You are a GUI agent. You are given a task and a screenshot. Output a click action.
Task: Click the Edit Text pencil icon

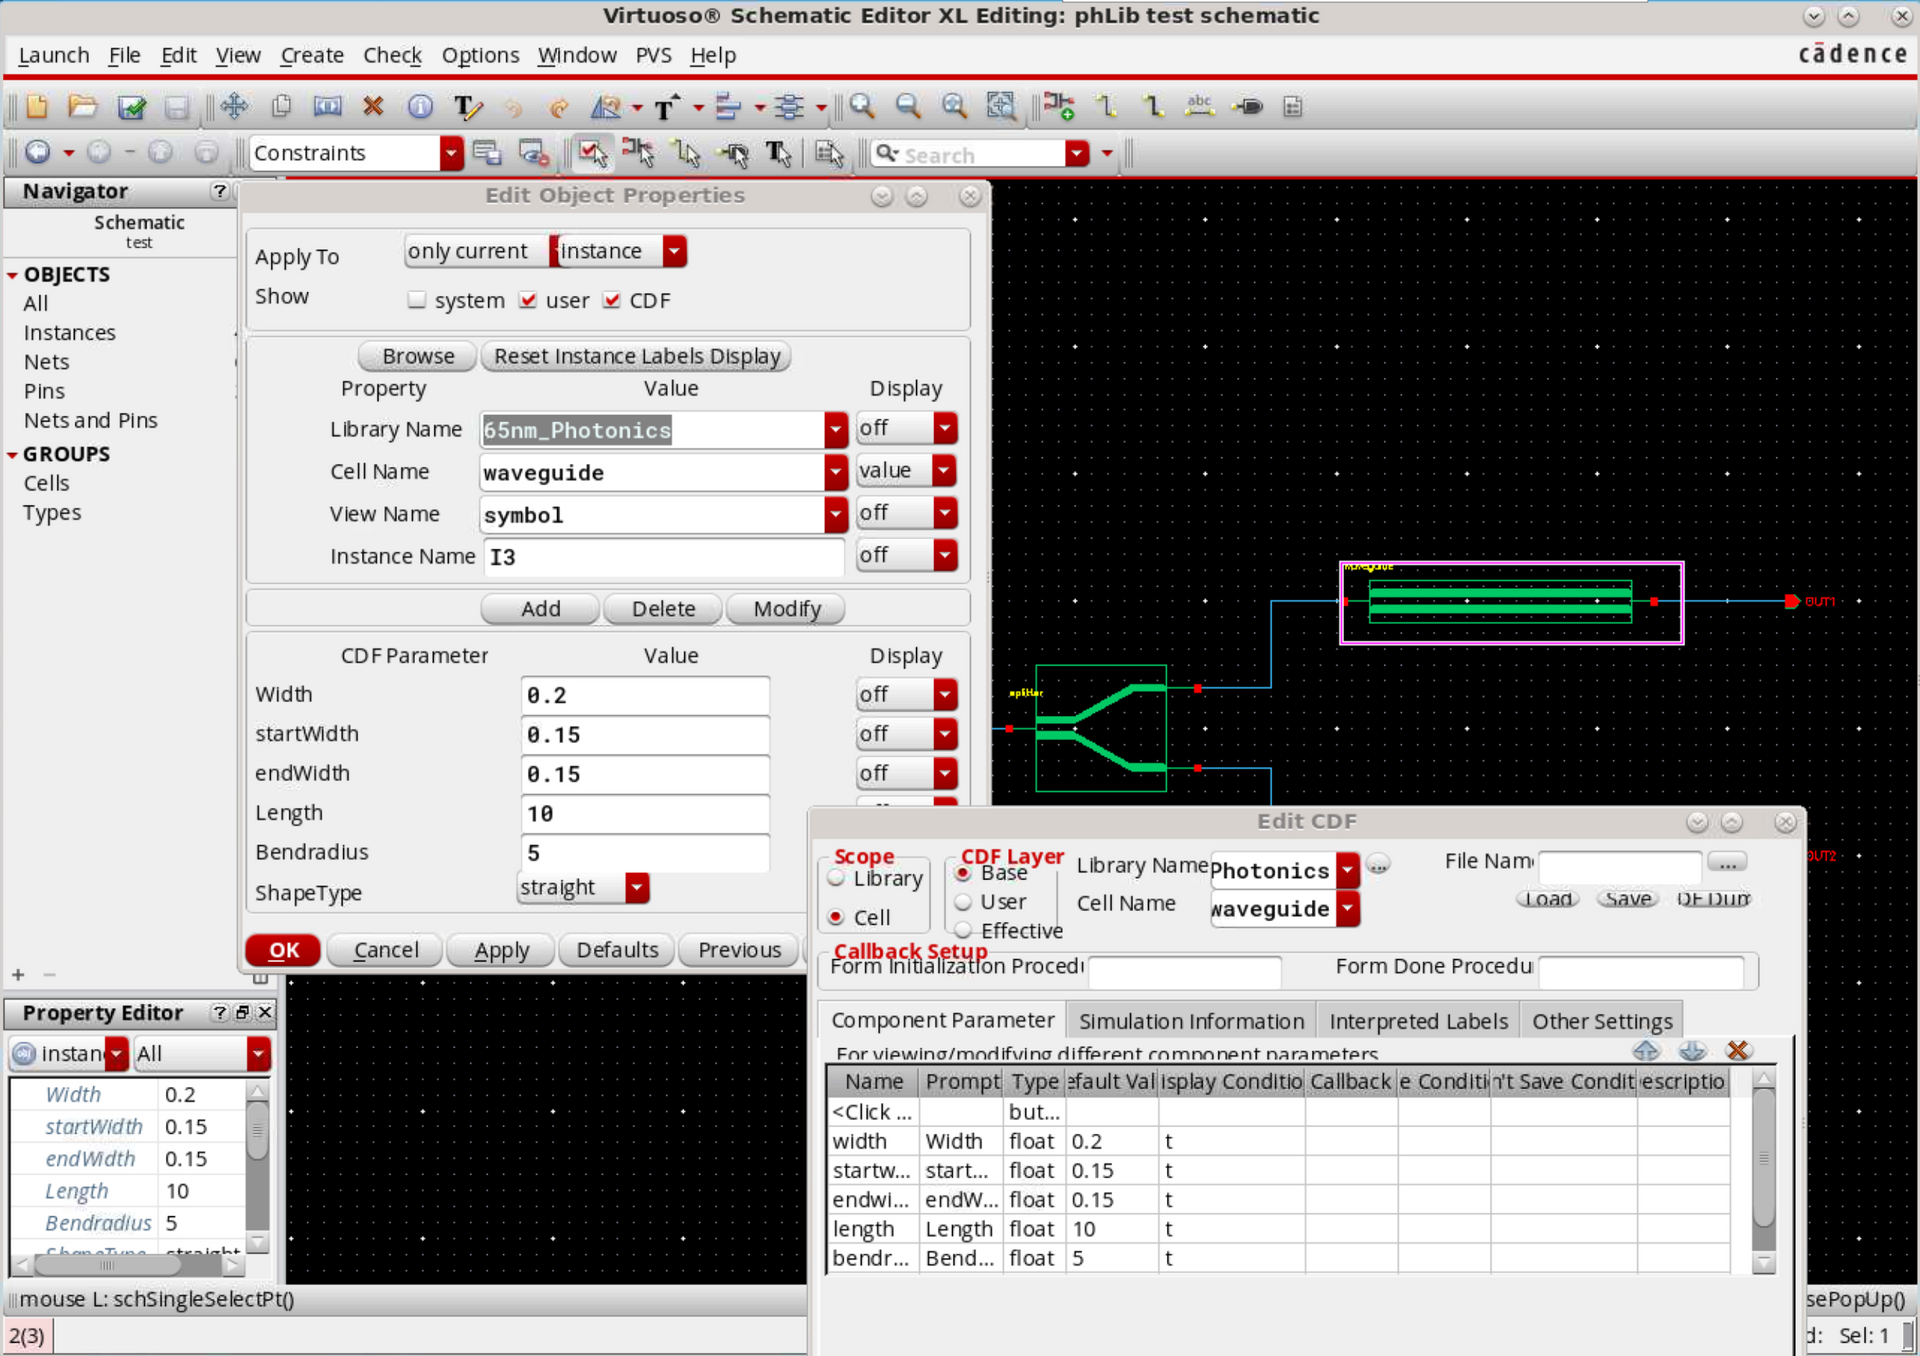(x=467, y=106)
